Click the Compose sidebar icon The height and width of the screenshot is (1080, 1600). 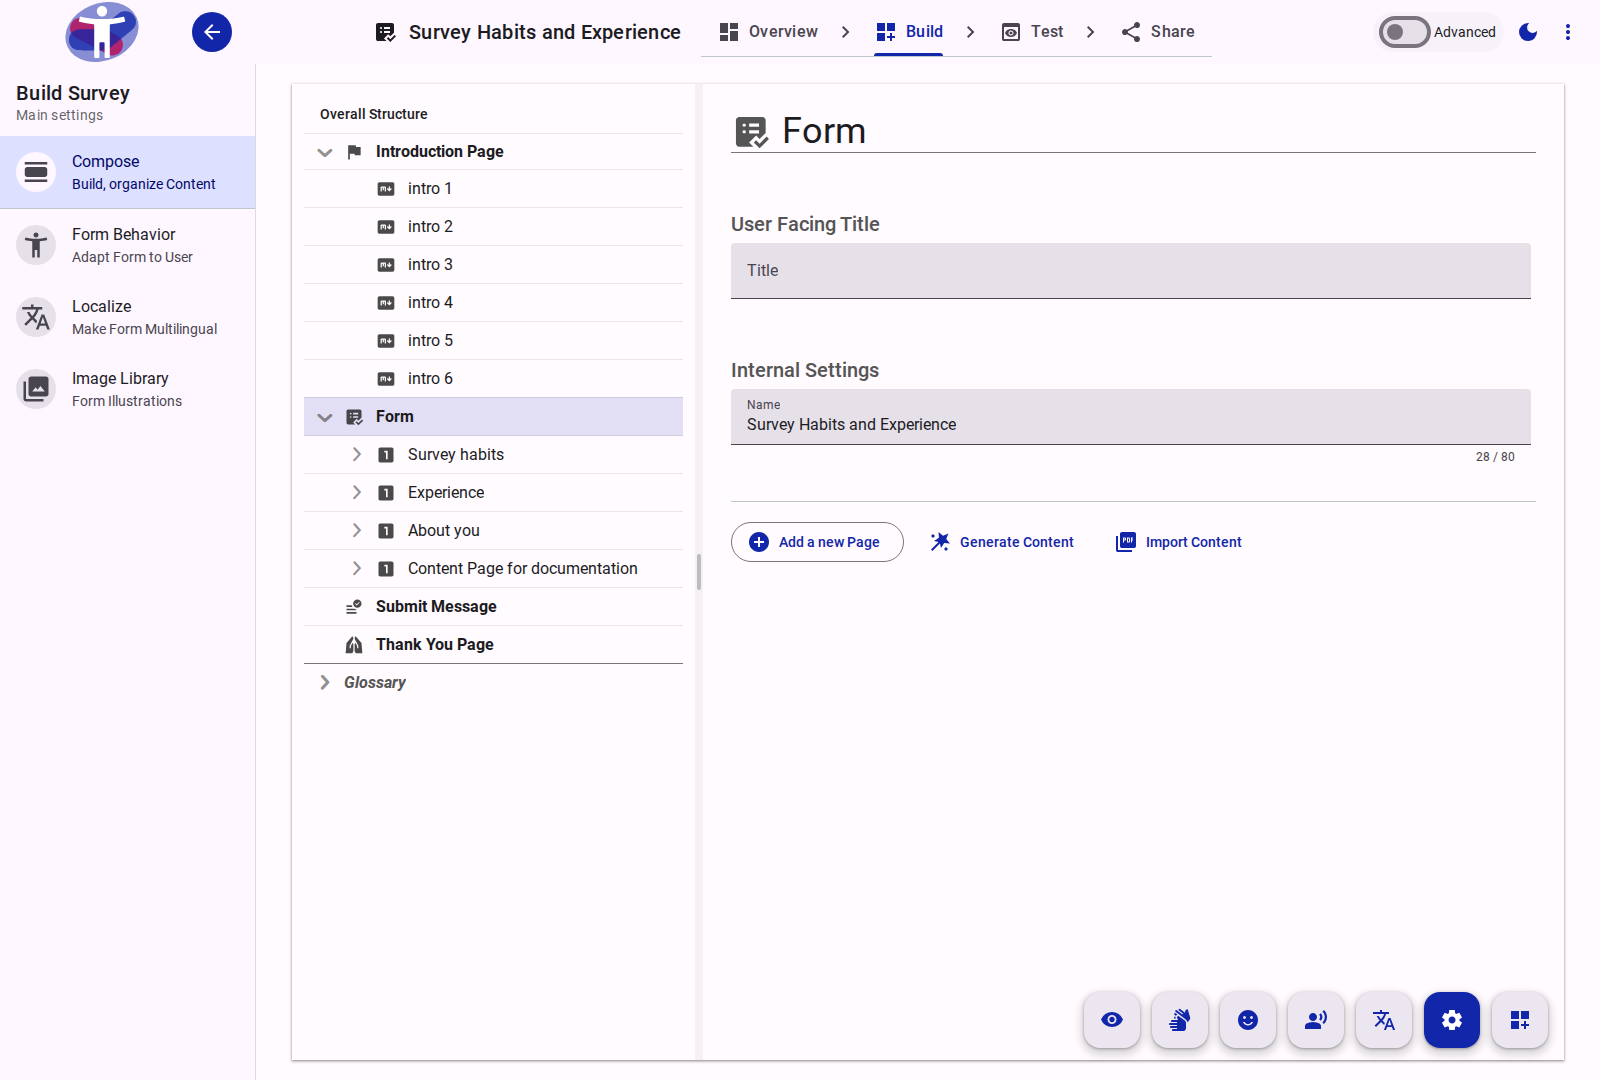coord(36,172)
